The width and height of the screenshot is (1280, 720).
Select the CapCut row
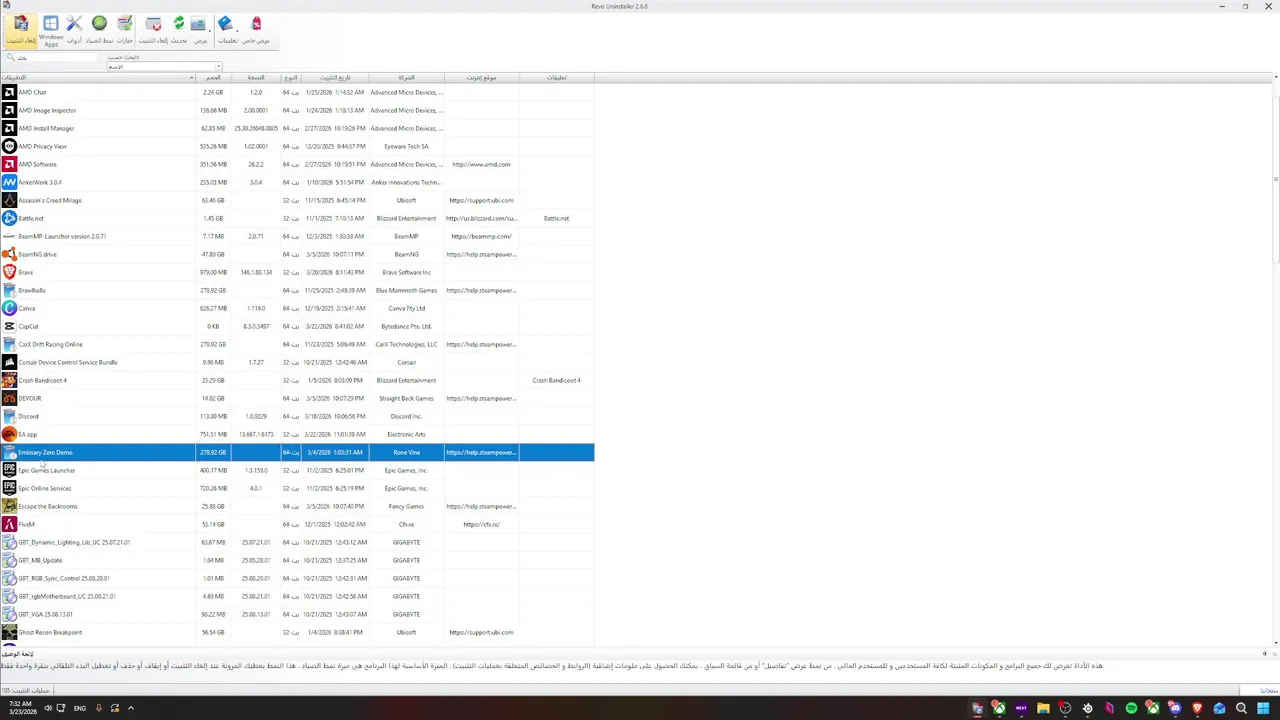[297, 326]
